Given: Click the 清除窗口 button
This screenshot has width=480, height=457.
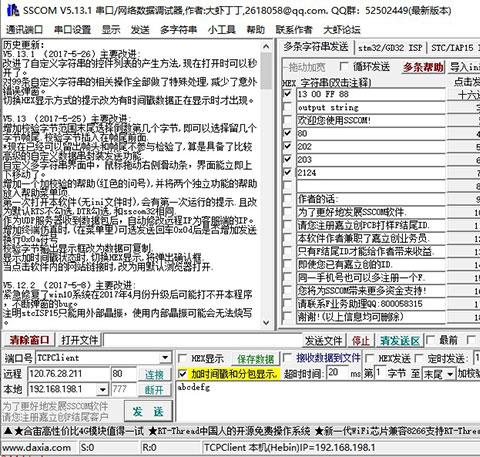Looking at the screenshot, I should 29,340.
